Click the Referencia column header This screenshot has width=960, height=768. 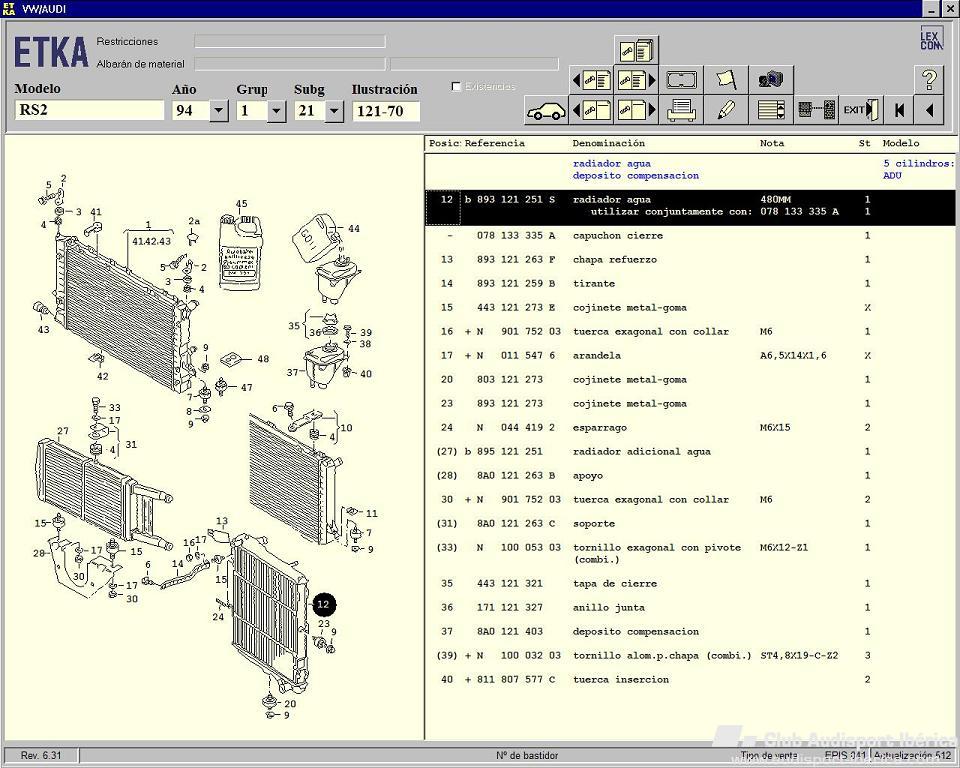495,143
